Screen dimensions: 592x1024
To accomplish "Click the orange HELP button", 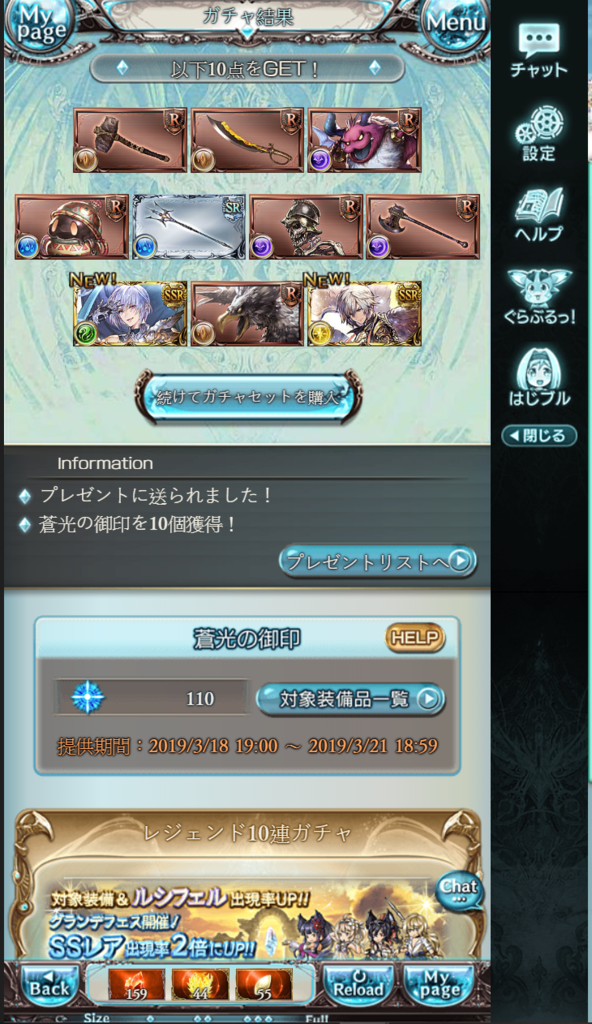I will pyautogui.click(x=415, y=638).
